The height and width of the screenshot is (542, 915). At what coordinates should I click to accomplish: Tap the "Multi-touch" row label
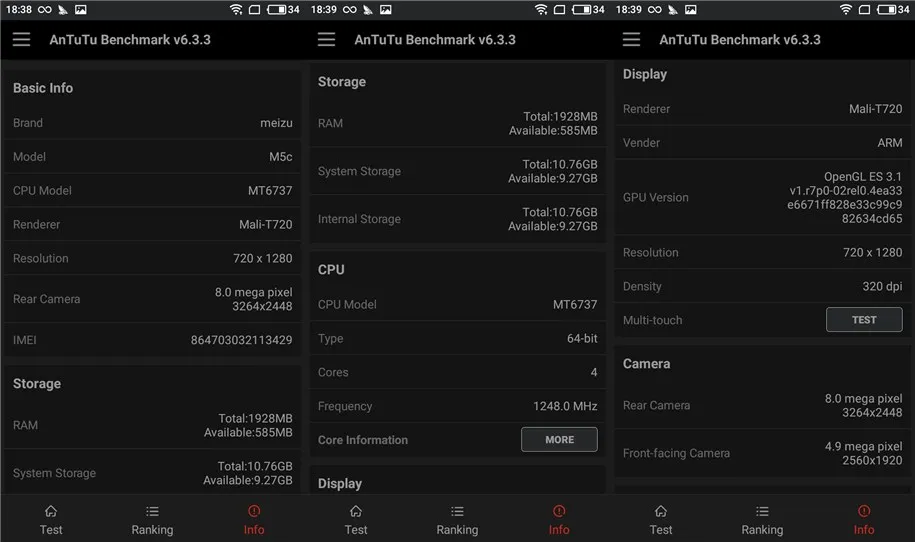coord(652,320)
